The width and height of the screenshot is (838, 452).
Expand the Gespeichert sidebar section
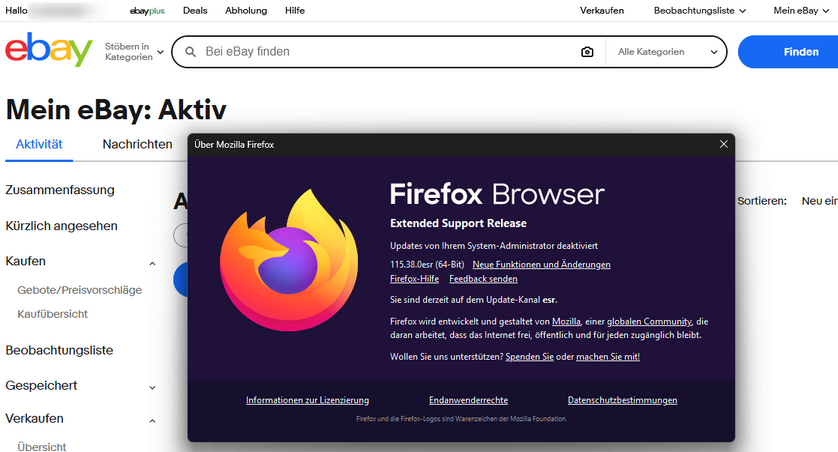[152, 387]
